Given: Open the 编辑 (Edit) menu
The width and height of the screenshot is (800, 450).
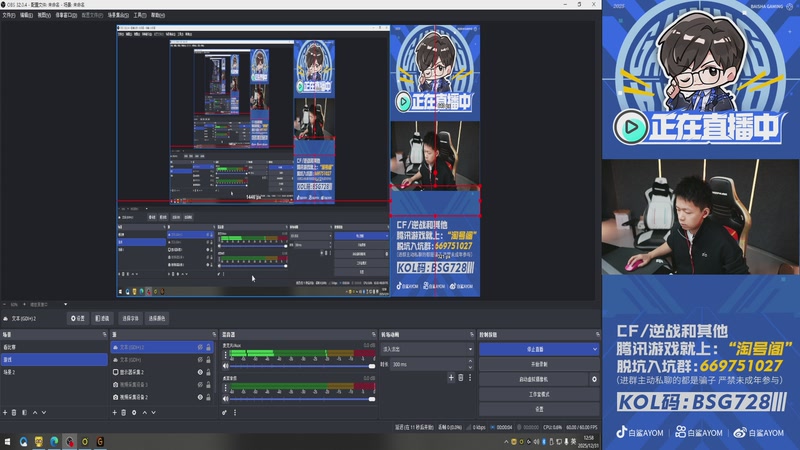Looking at the screenshot, I should (x=27, y=15).
